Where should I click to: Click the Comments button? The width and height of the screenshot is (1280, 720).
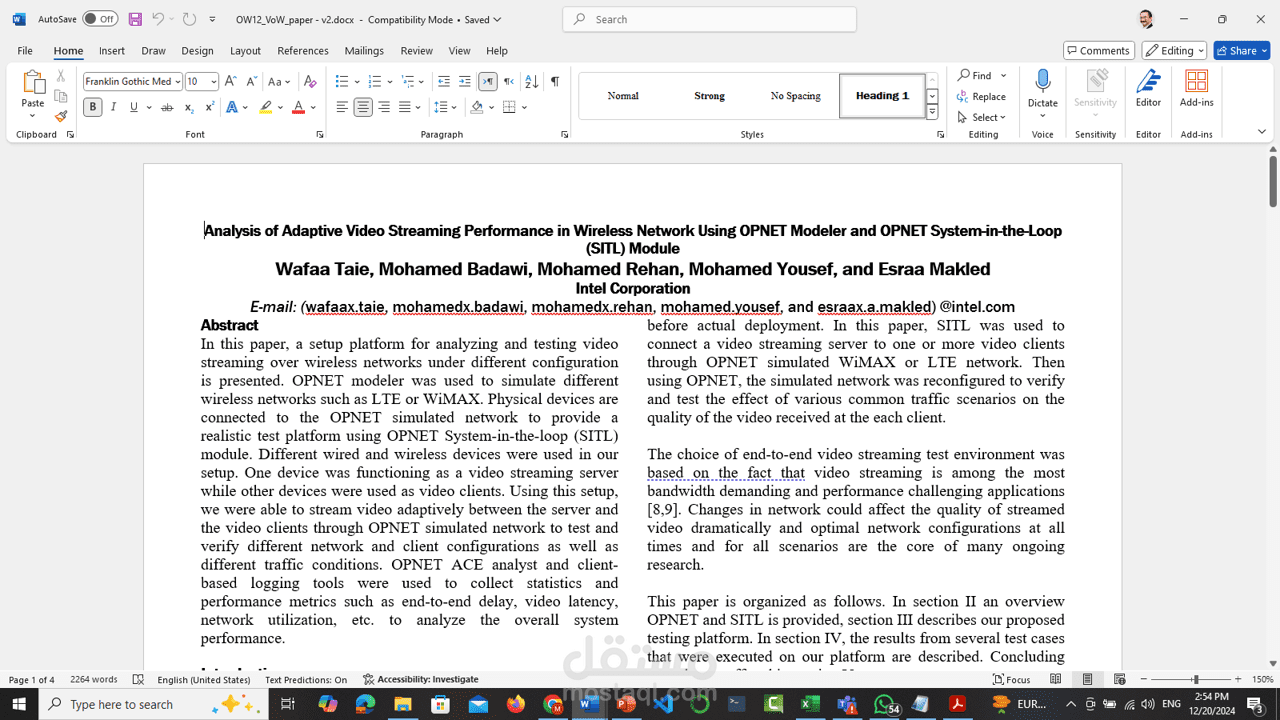coord(1098,50)
